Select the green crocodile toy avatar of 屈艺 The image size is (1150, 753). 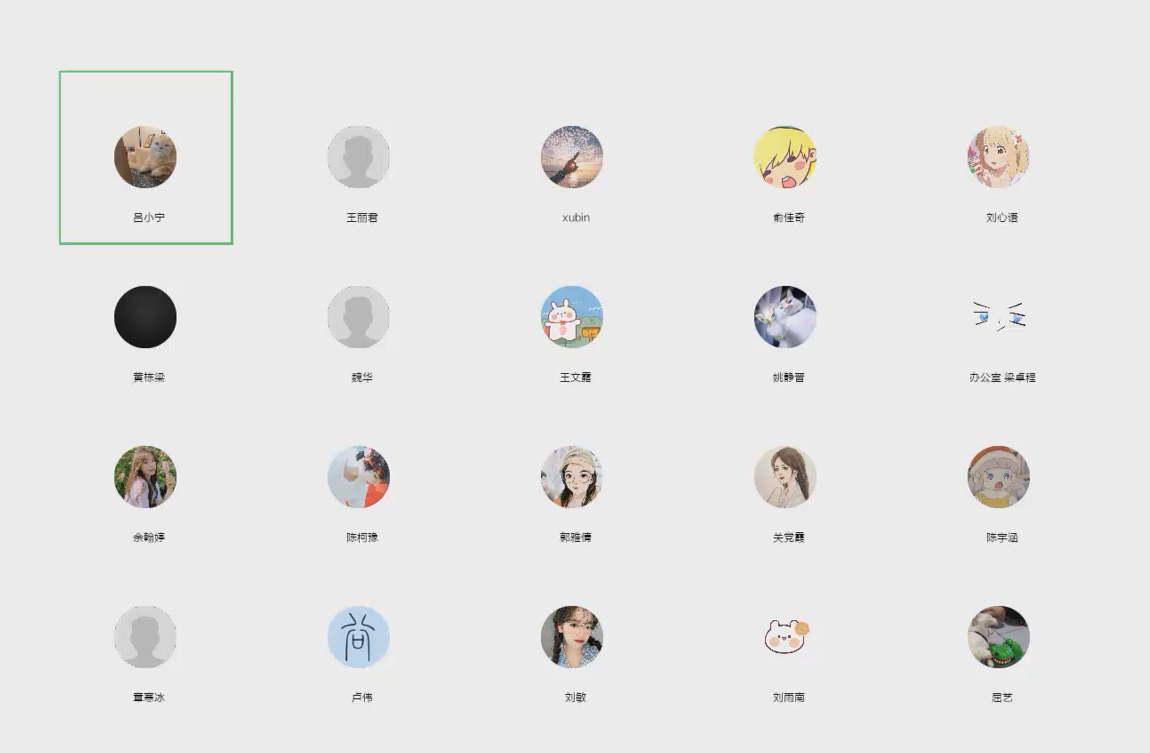[999, 636]
